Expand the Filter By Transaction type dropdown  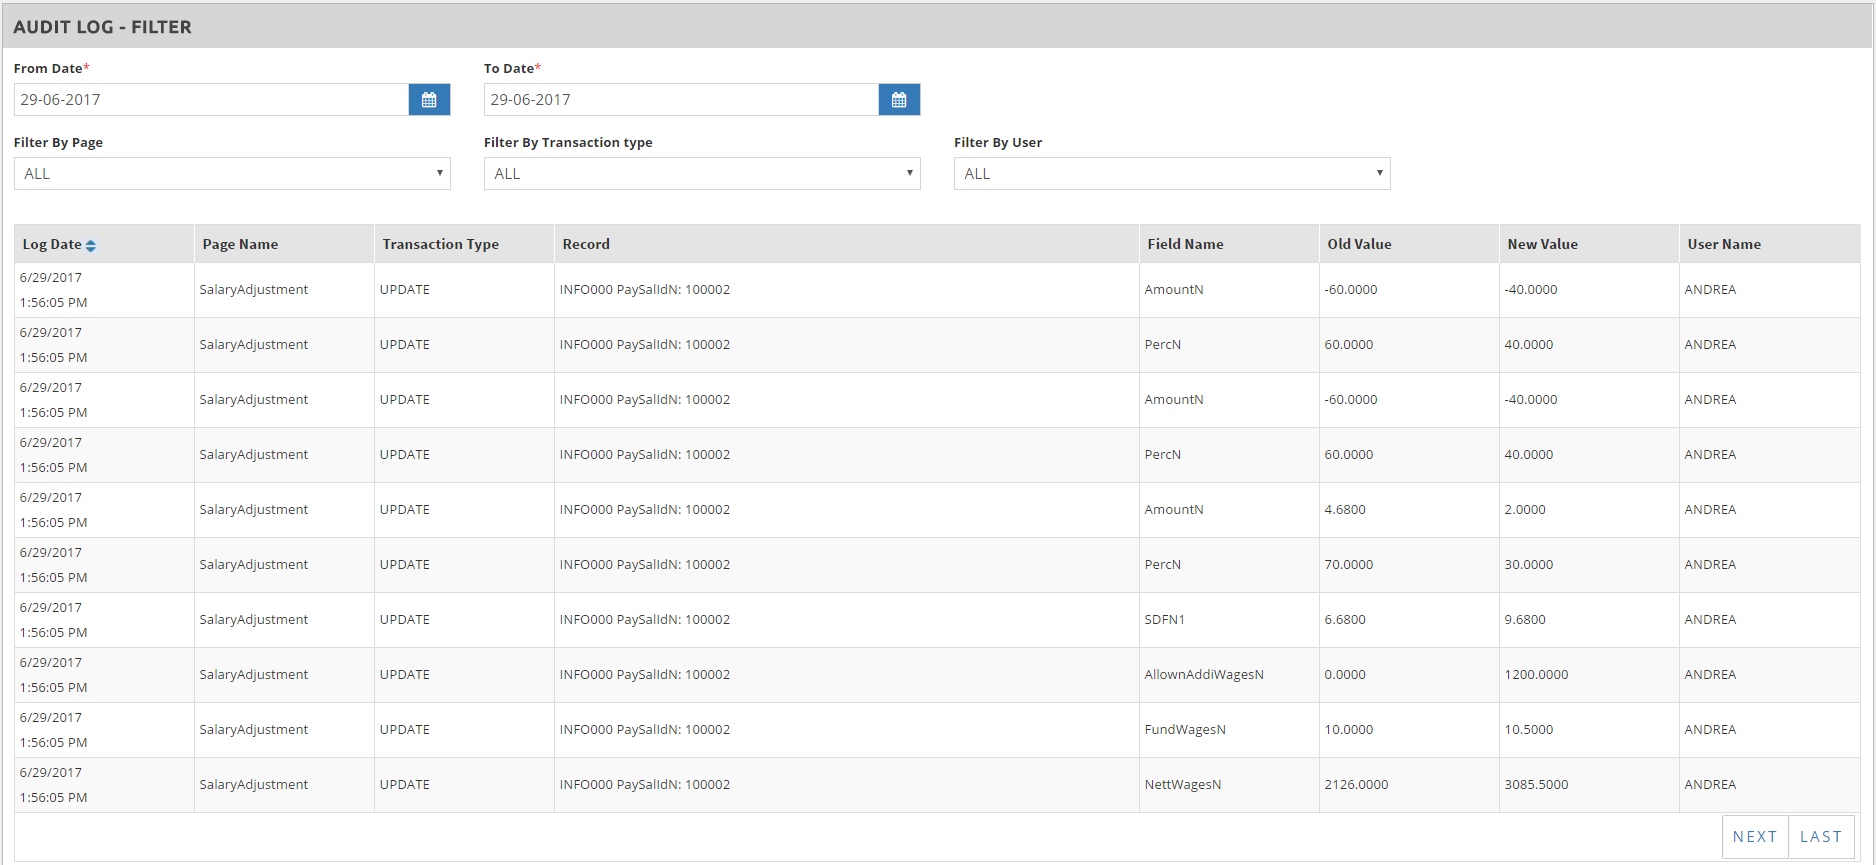(702, 174)
